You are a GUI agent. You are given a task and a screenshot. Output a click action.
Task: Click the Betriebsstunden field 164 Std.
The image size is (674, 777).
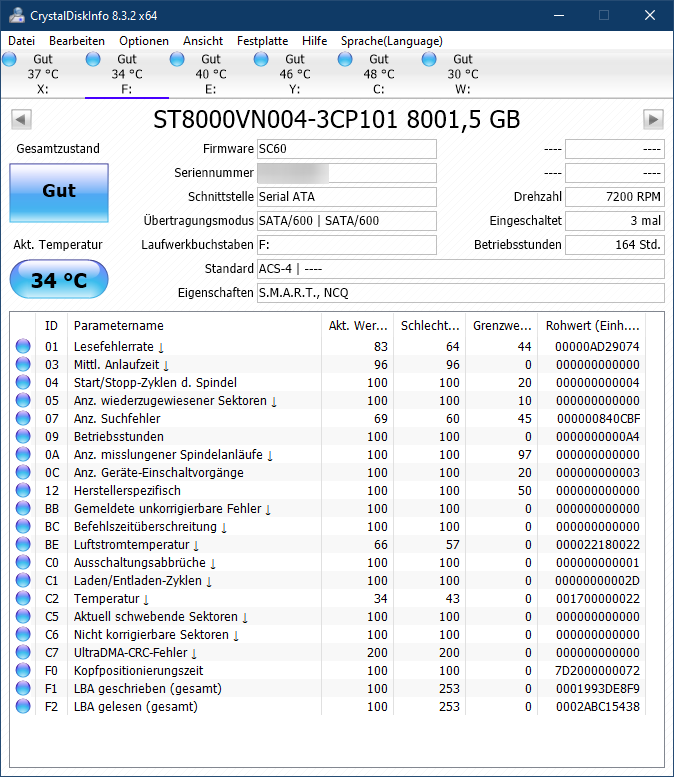tap(615, 245)
